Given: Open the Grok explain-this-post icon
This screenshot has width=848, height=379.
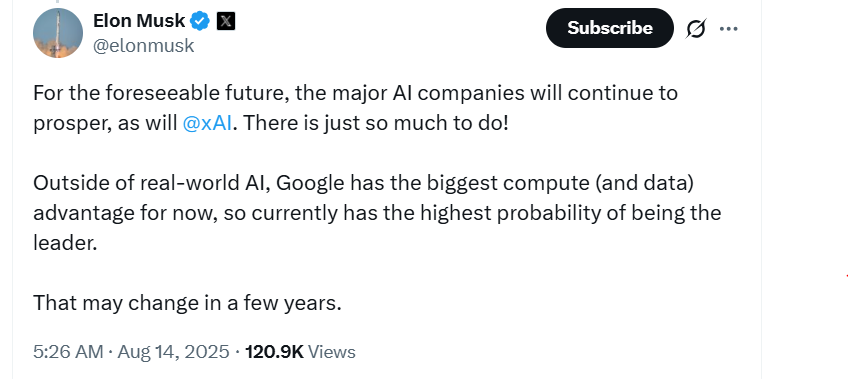Looking at the screenshot, I should pyautogui.click(x=695, y=29).
